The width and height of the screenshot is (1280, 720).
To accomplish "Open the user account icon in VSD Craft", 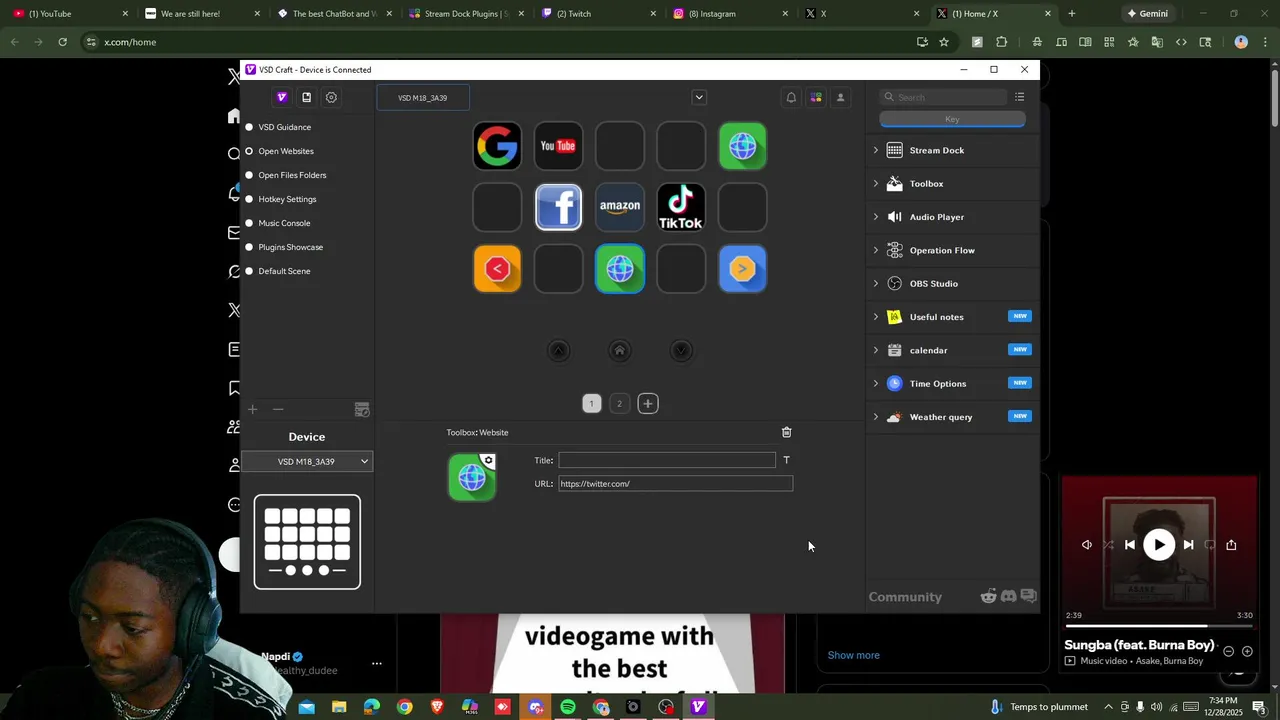I will coord(840,97).
